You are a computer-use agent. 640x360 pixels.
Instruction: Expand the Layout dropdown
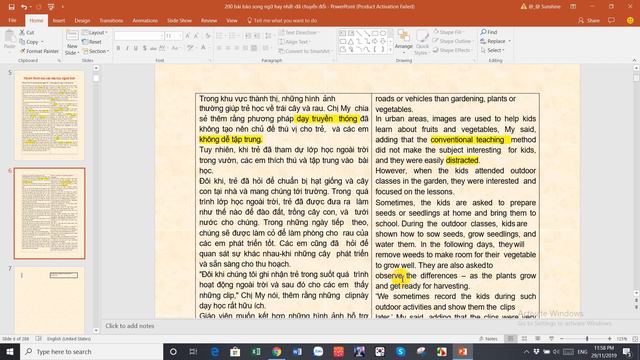click(95, 32)
